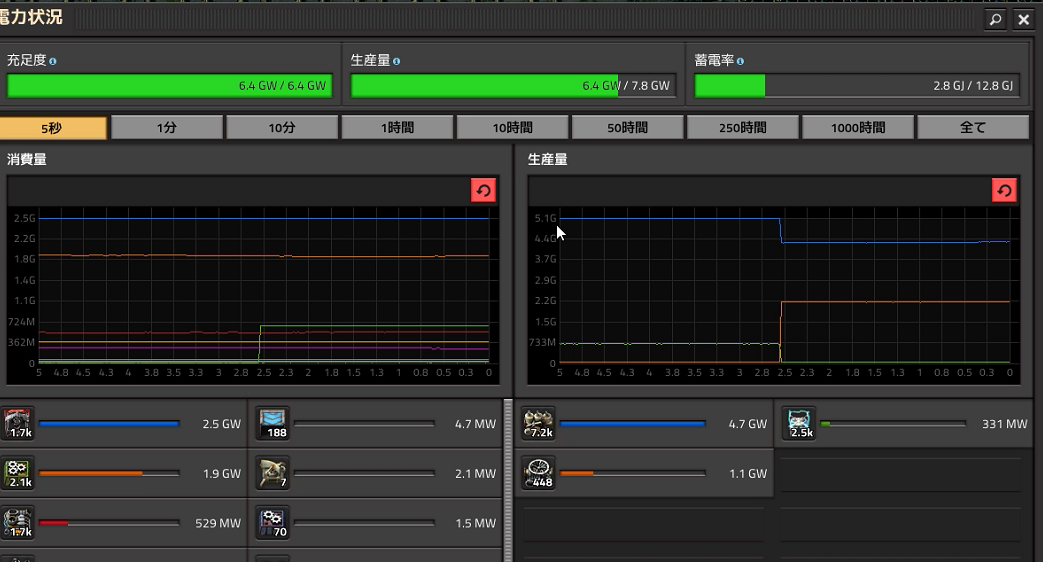Close the 電力状況 window

coord(1024,19)
